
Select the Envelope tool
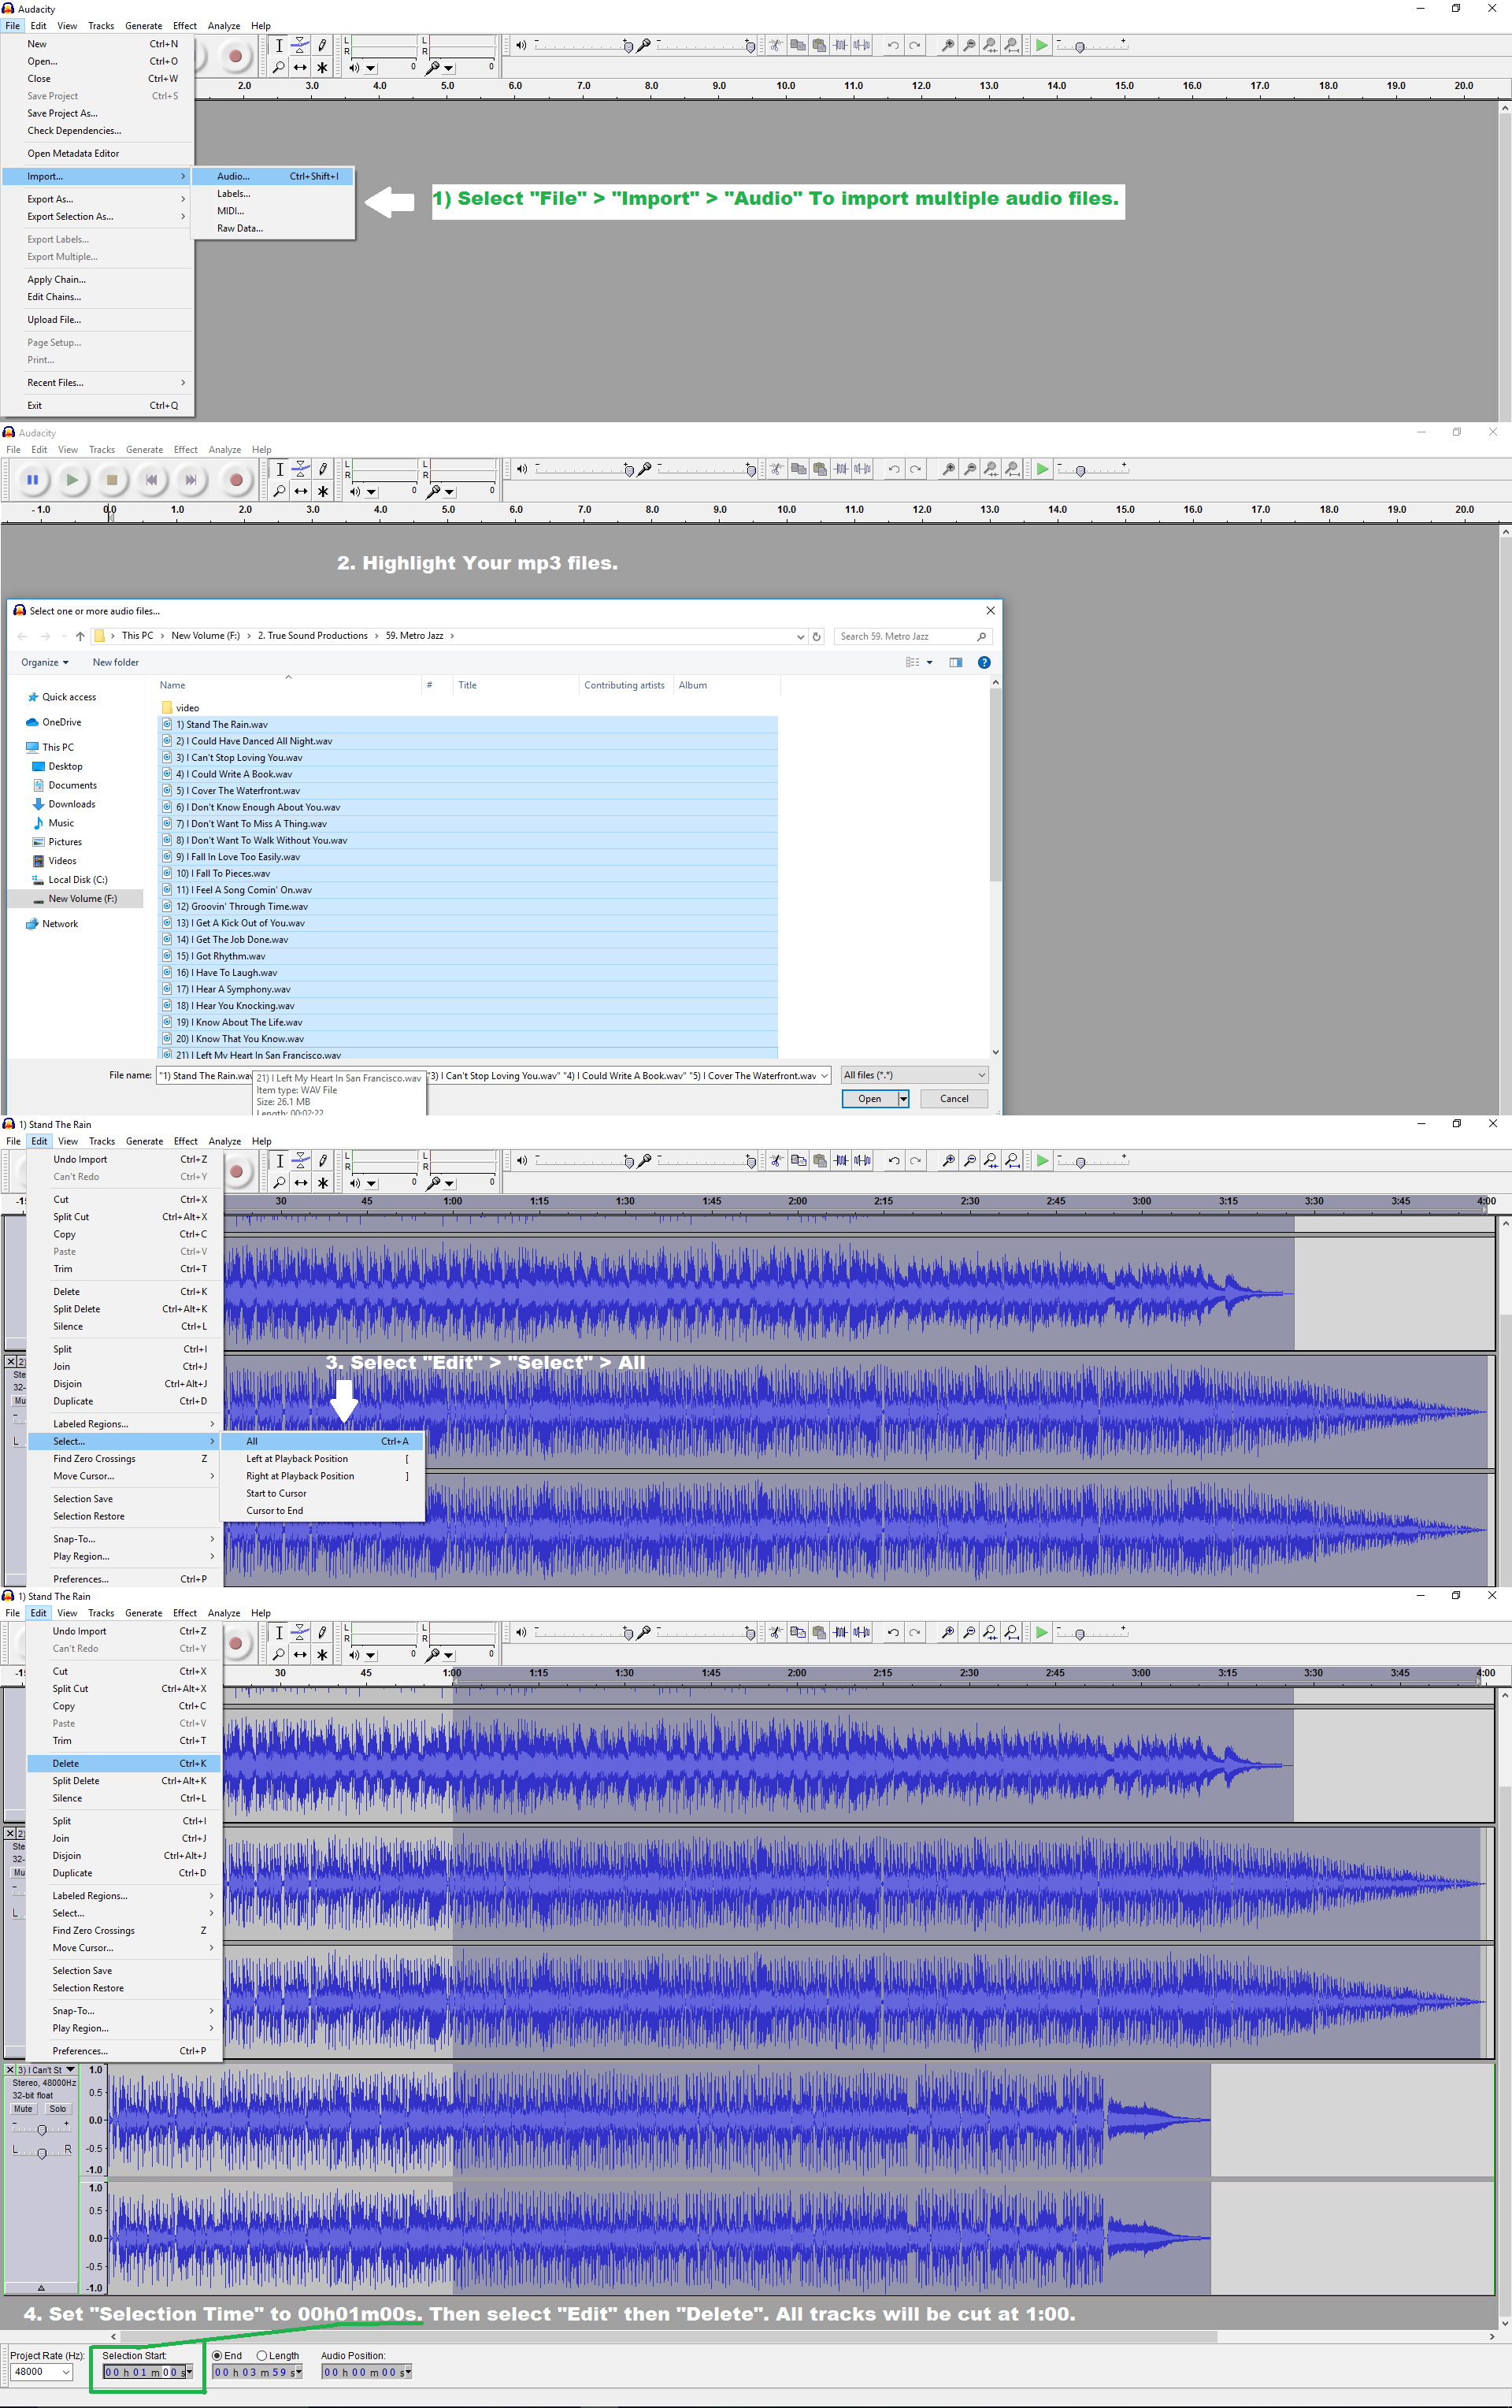(x=301, y=469)
